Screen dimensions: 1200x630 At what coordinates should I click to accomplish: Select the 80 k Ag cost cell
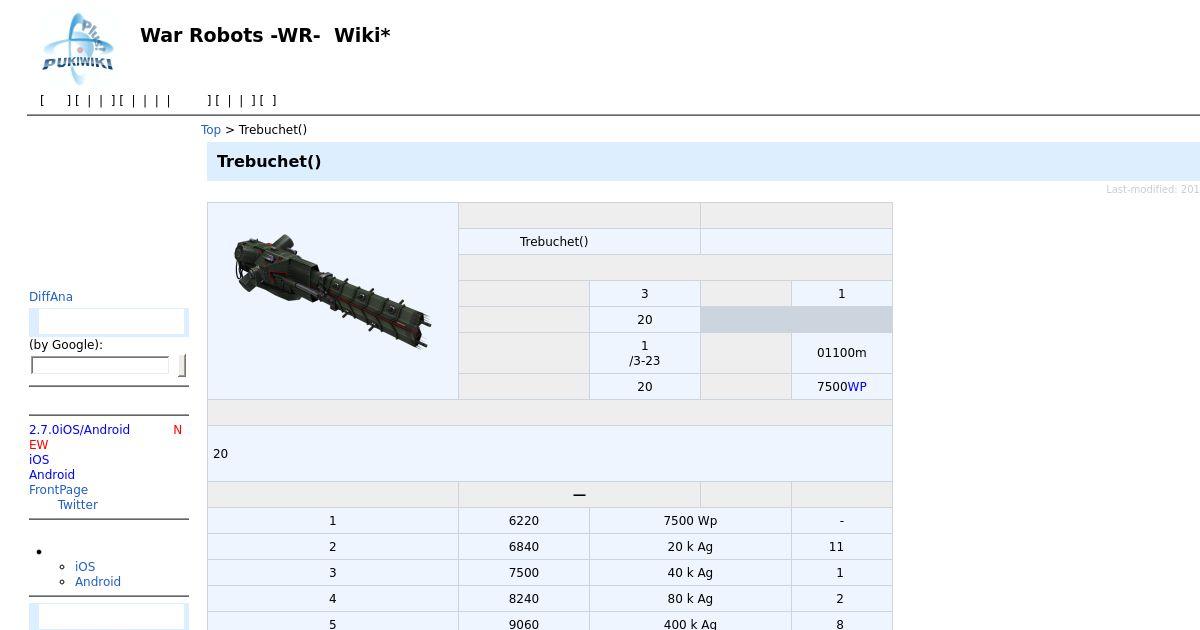coord(690,599)
